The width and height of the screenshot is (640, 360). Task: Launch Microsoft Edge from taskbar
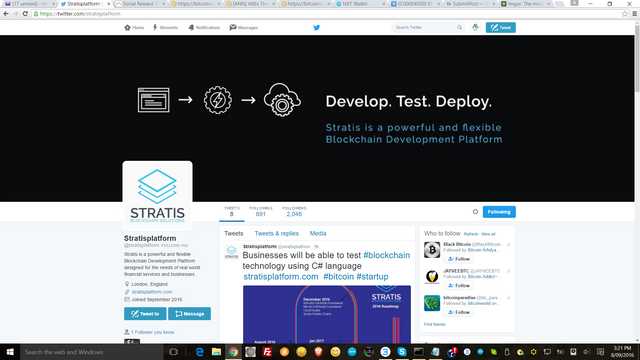[x=200, y=352]
